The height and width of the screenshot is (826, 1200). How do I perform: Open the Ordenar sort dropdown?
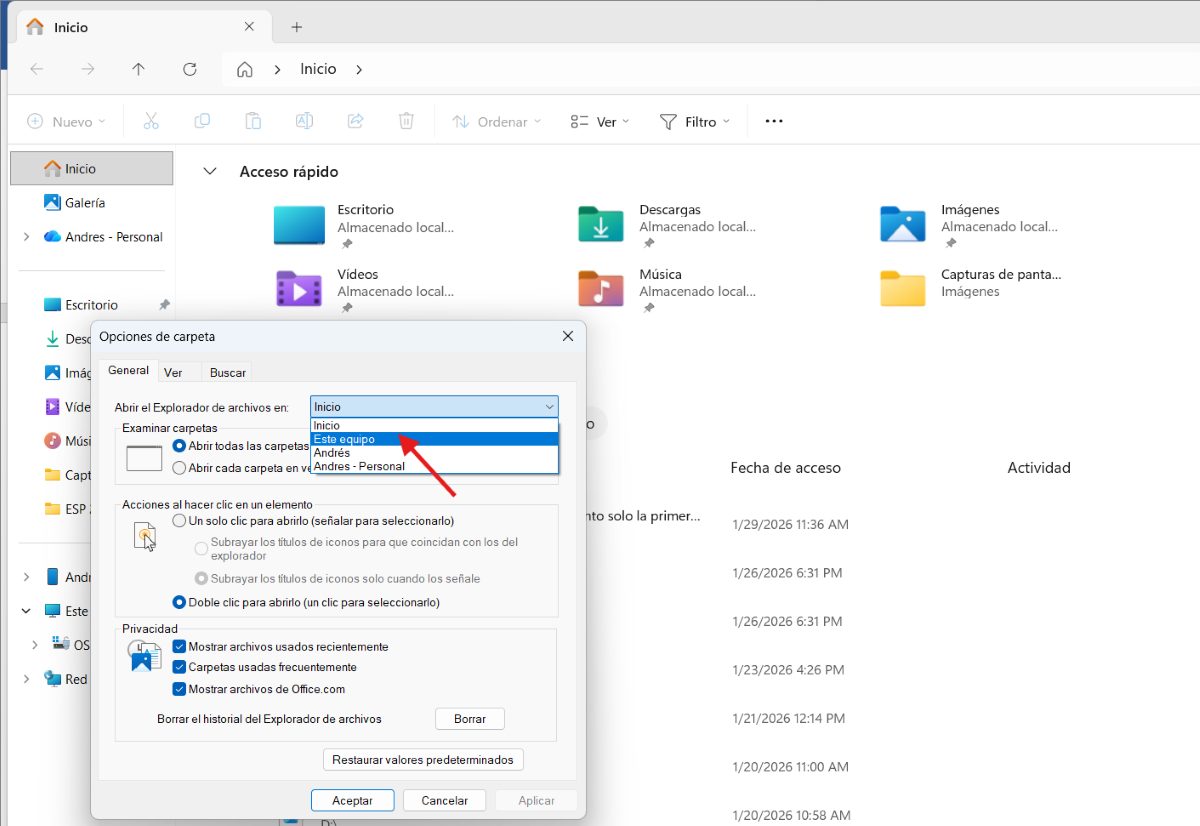point(496,122)
